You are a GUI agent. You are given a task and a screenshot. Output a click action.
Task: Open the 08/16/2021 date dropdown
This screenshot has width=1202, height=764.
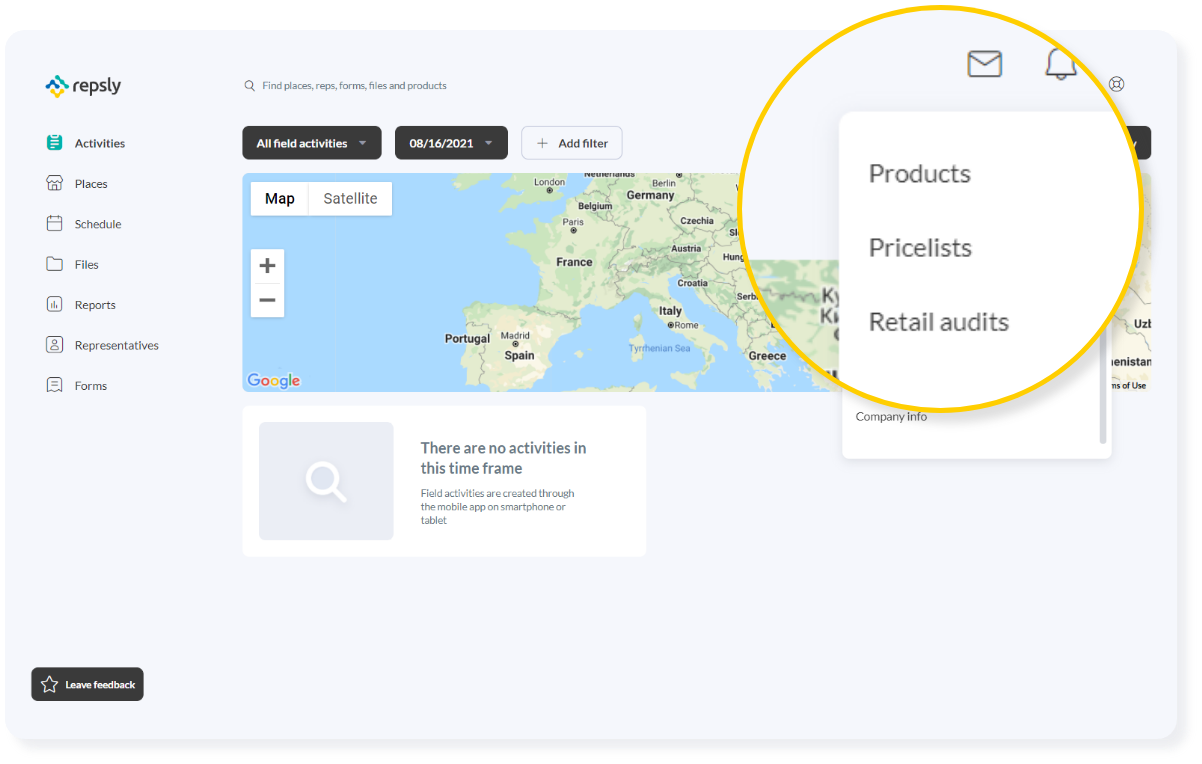tap(451, 143)
